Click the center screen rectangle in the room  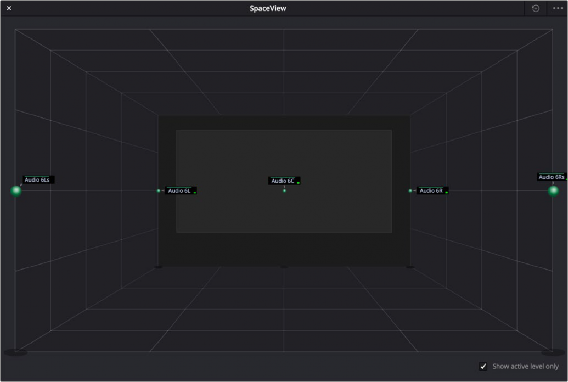pyautogui.click(x=284, y=181)
